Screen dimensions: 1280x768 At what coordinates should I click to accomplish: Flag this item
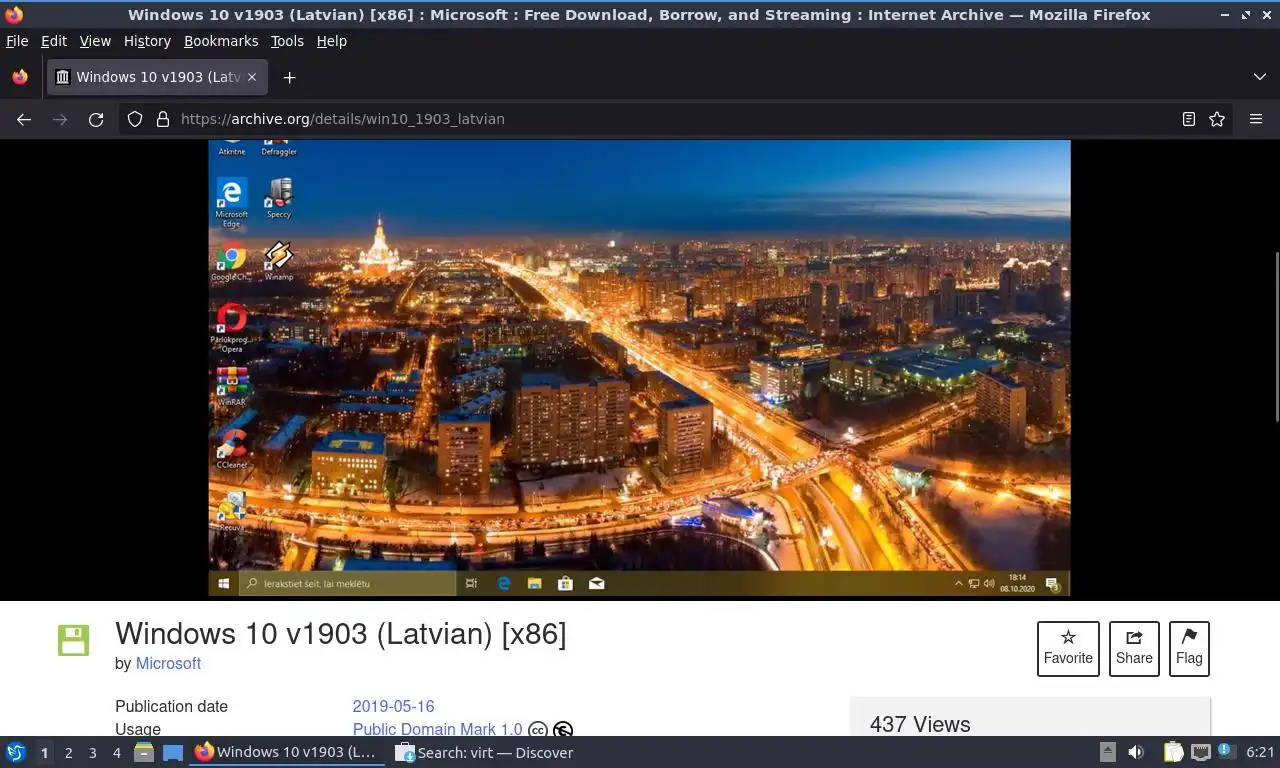[x=1189, y=648]
